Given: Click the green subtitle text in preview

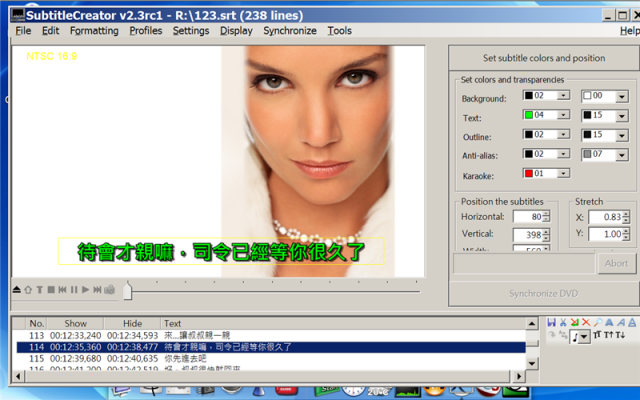Looking at the screenshot, I should (221, 252).
